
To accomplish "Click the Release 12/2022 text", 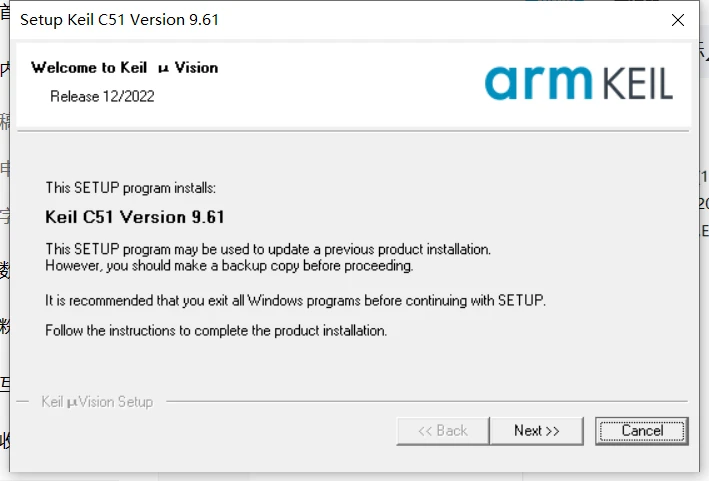I will click(102, 96).
